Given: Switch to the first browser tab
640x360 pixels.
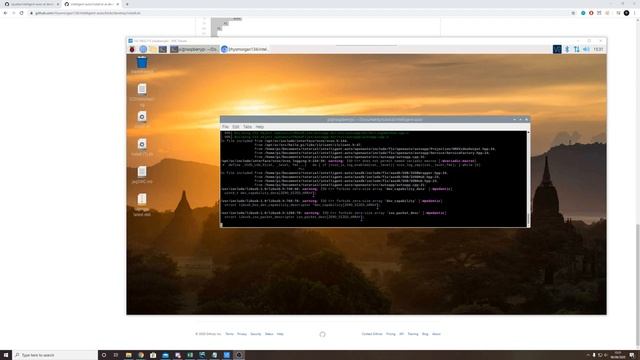Looking at the screenshot, I should coord(32,4).
